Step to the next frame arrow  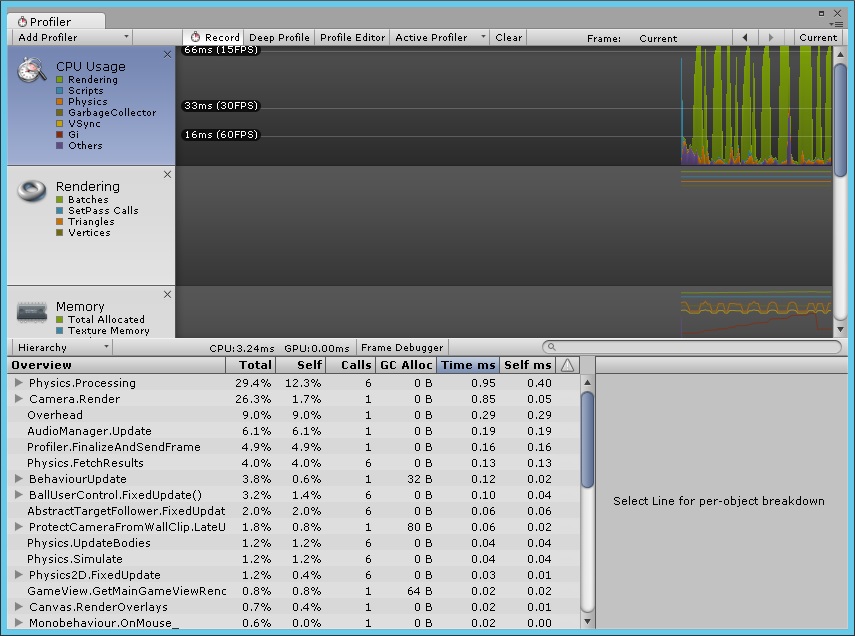pyautogui.click(x=770, y=38)
